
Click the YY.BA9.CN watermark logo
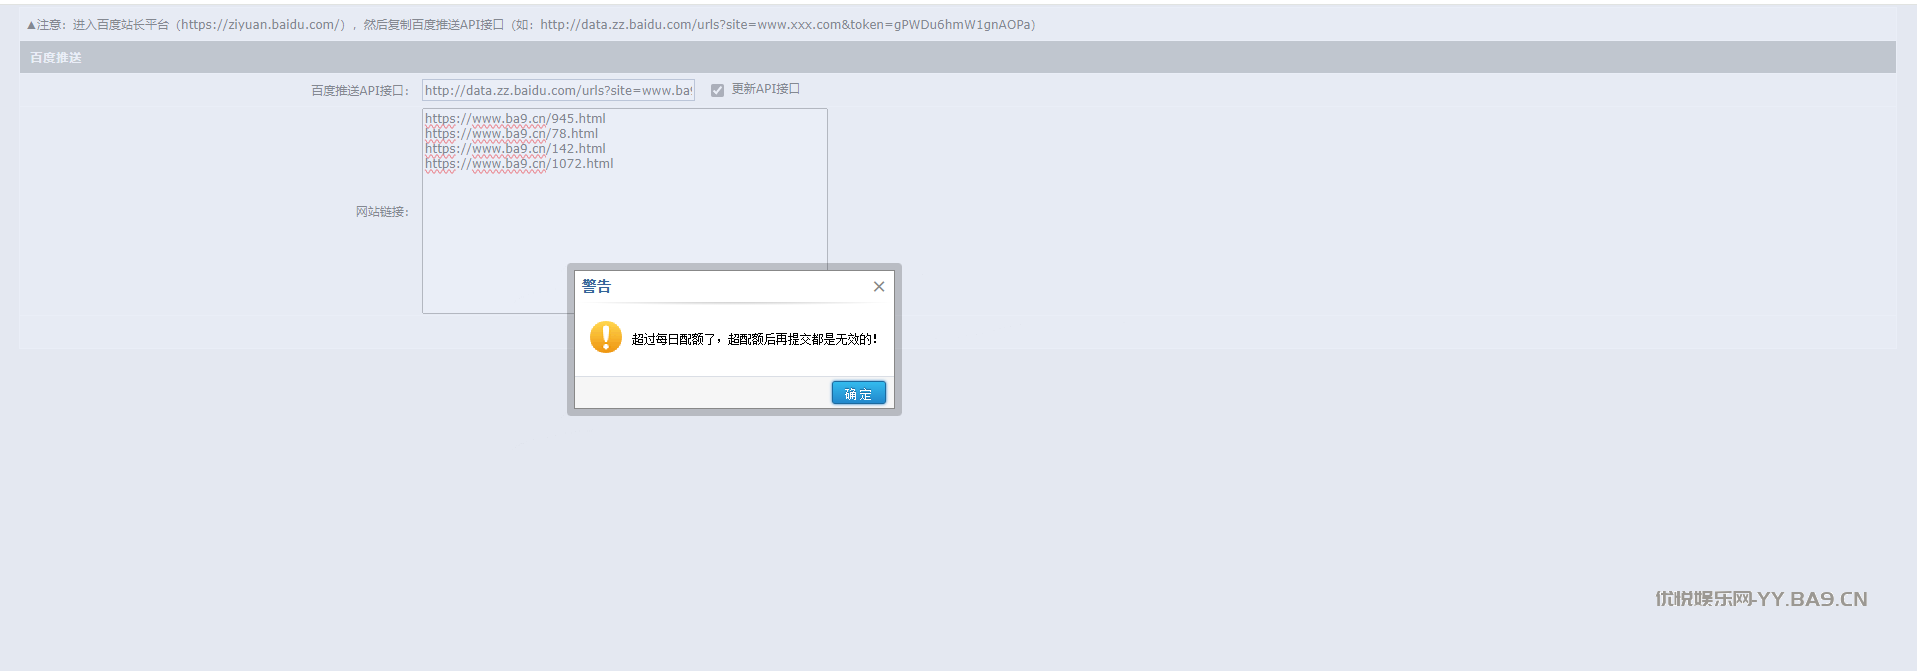(x=1760, y=599)
